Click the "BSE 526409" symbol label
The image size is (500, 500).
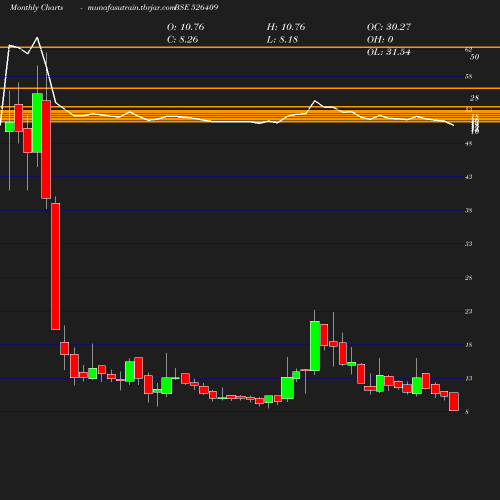point(196,7)
